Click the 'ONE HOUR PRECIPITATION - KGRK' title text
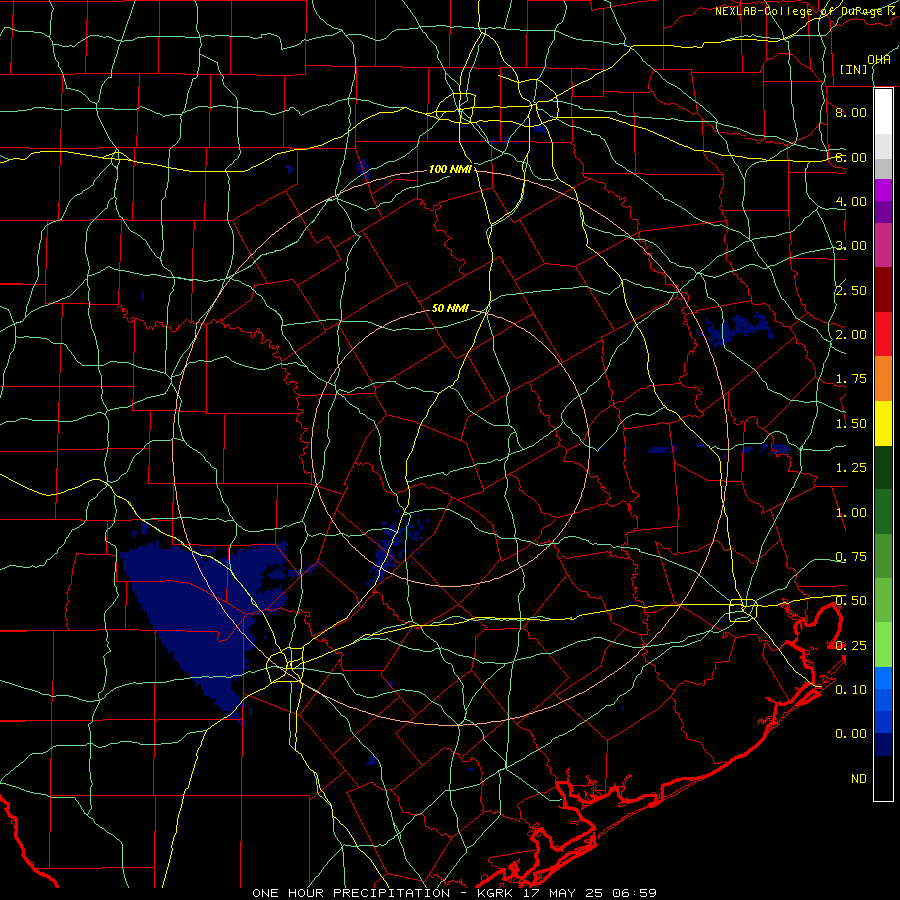This screenshot has width=900, height=900. pyautogui.click(x=385, y=893)
